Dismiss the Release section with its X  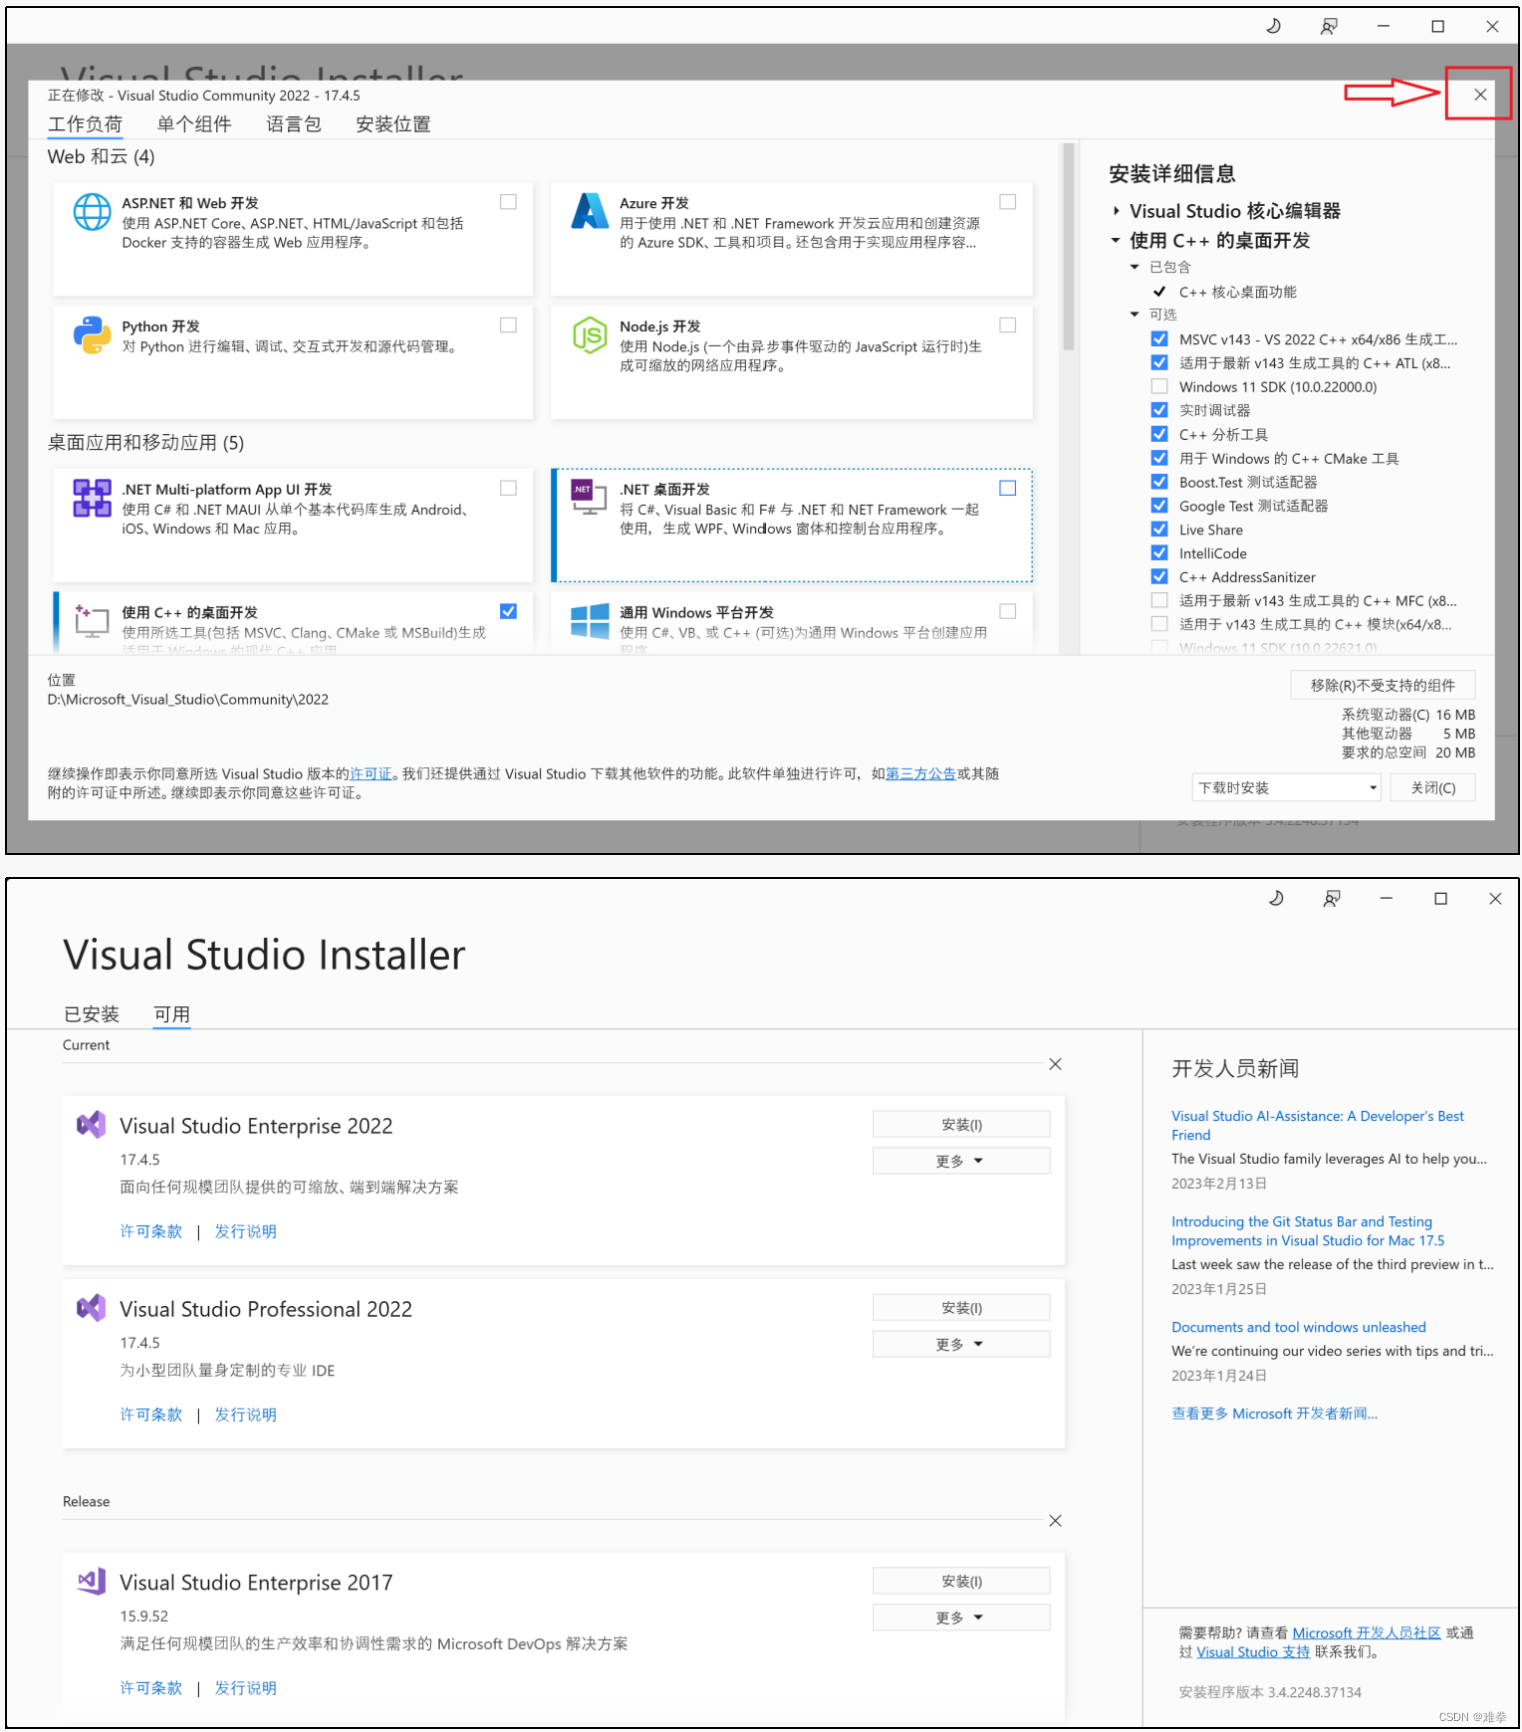[x=1055, y=1520]
